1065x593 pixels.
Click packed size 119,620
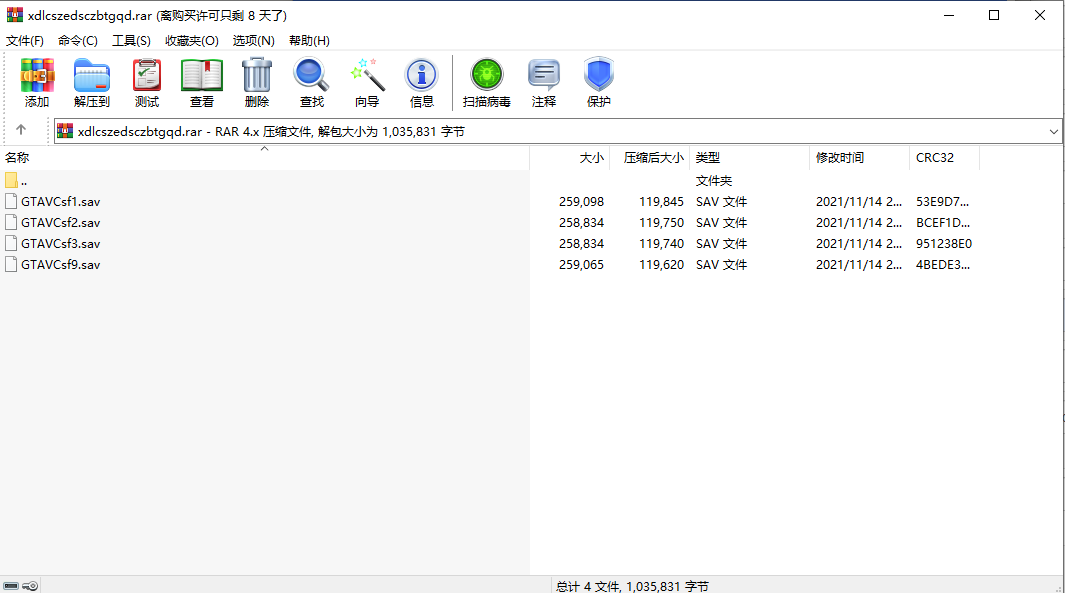click(x=662, y=265)
